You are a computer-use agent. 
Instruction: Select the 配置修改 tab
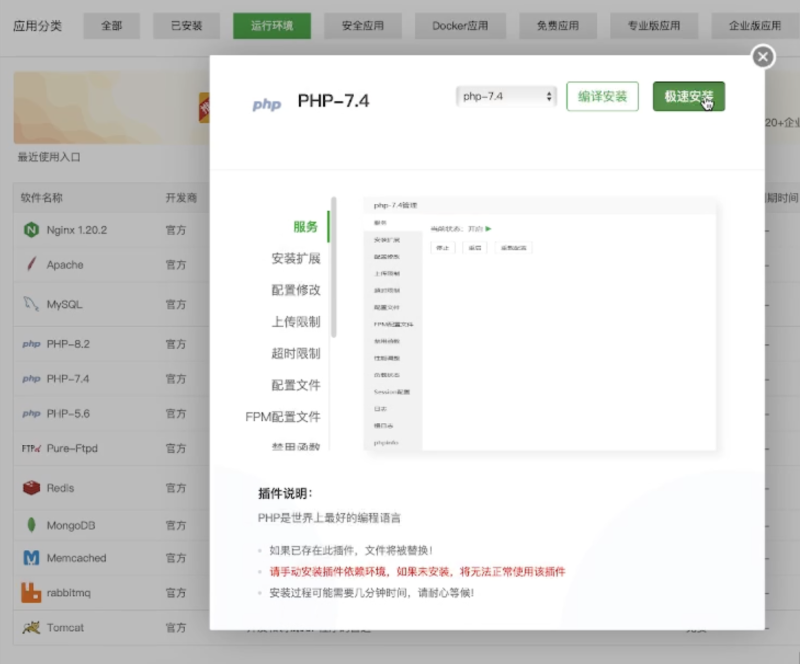coord(296,290)
